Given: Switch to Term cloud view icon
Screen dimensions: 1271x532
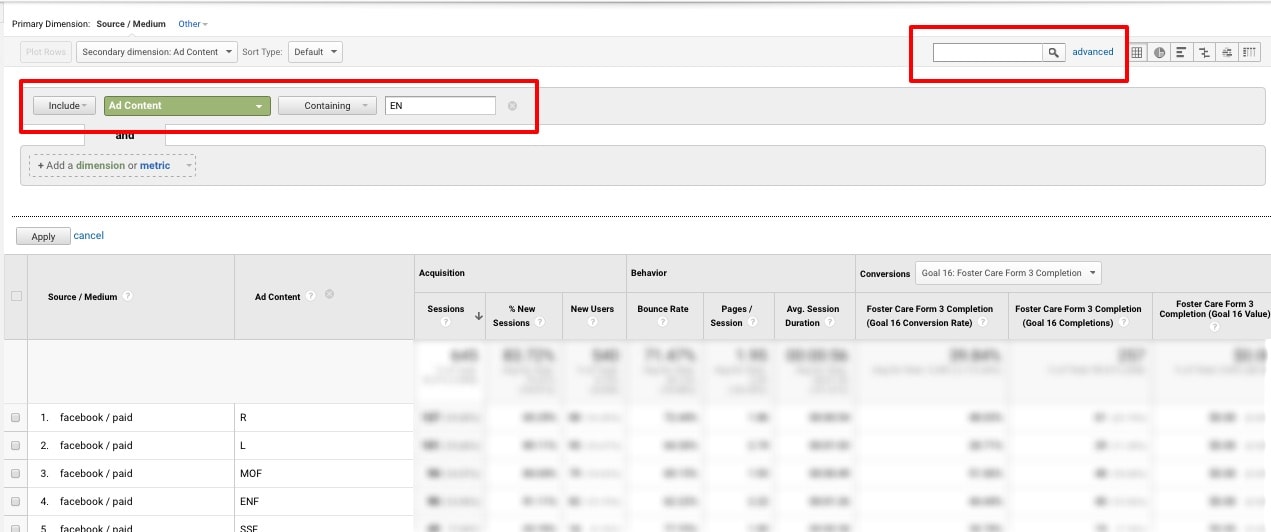Looking at the screenshot, I should [1227, 53].
